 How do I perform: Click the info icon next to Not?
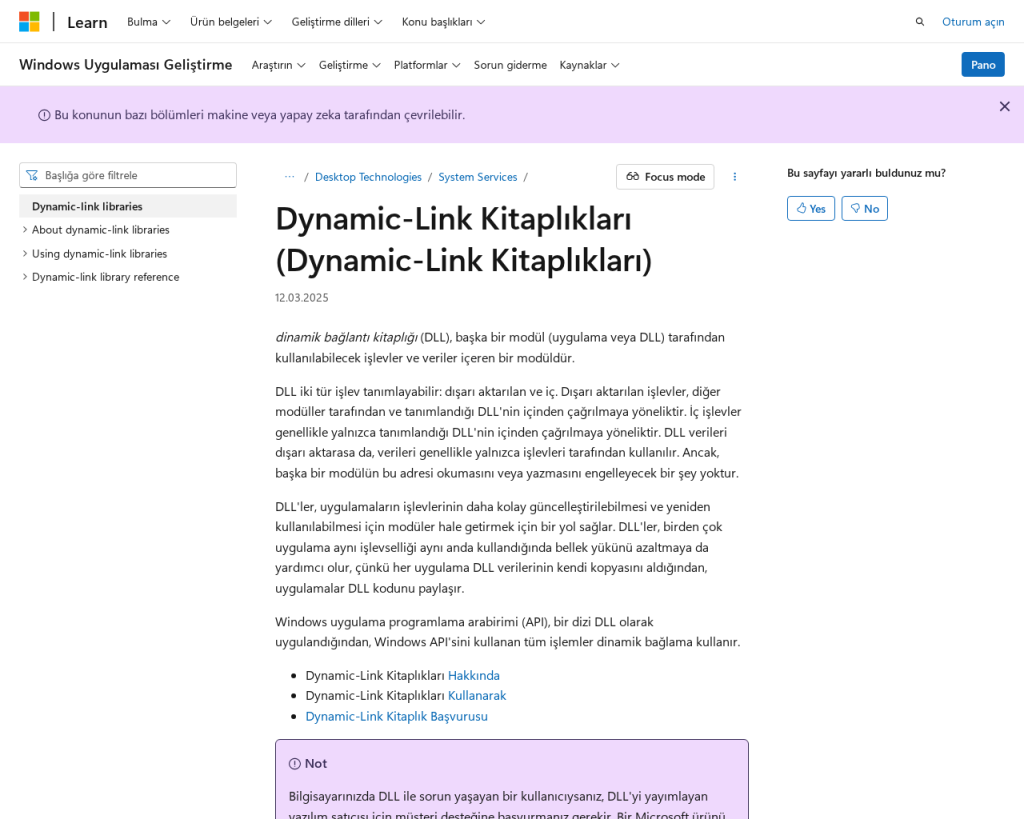pyautogui.click(x=295, y=763)
